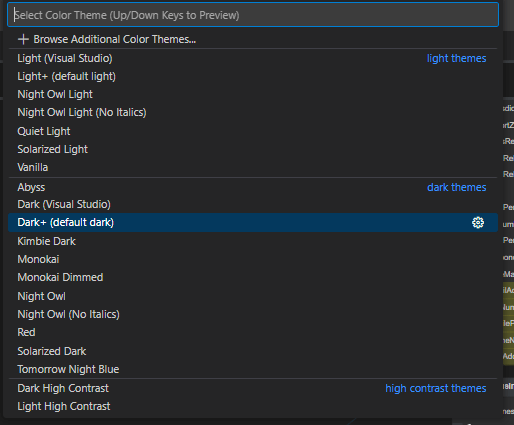Viewport: 514px width, 425px height.
Task: Pick the Night Owl Light theme
Action: [x=253, y=94]
